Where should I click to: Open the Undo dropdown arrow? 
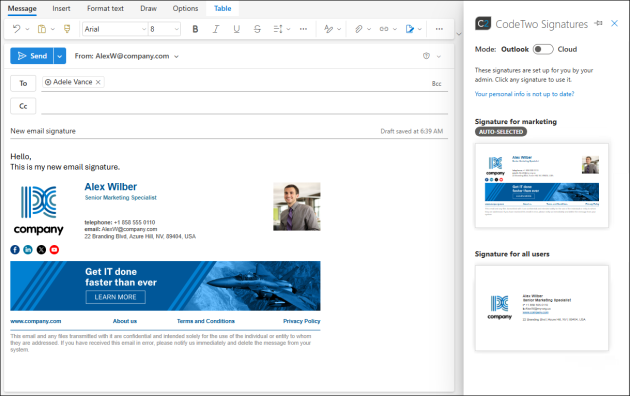click(27, 29)
